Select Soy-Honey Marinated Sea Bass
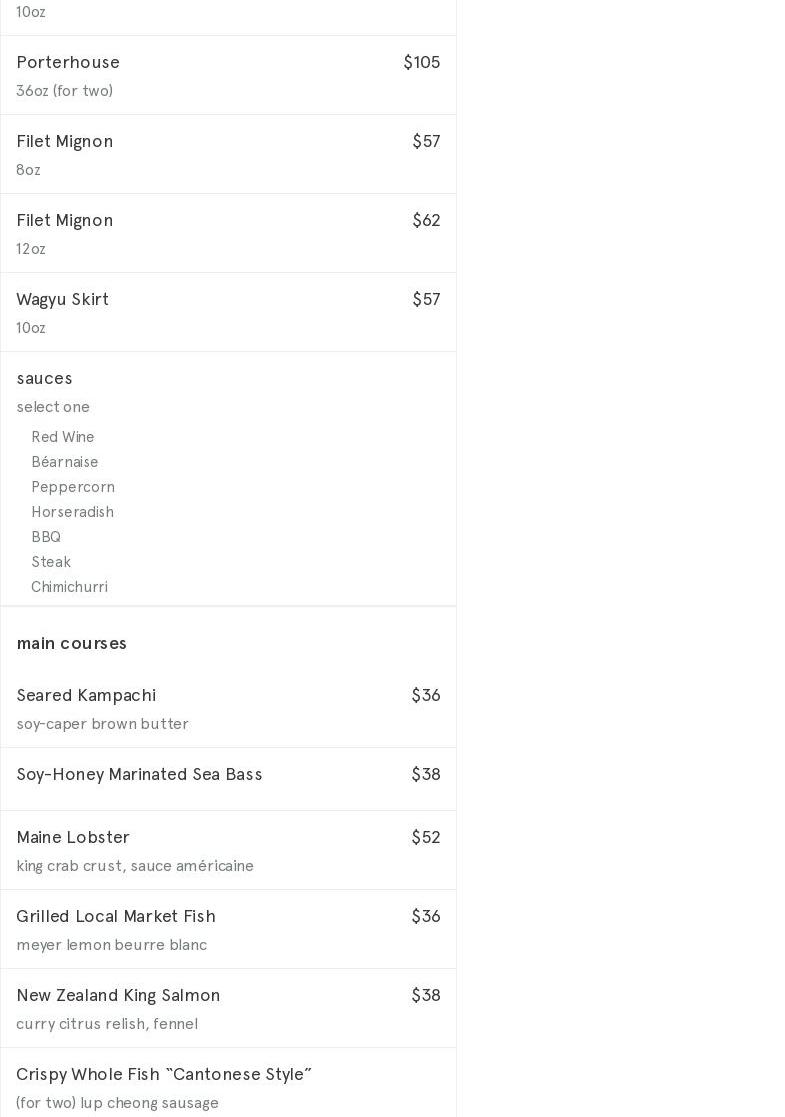This screenshot has height=1117, width=785. 139,775
